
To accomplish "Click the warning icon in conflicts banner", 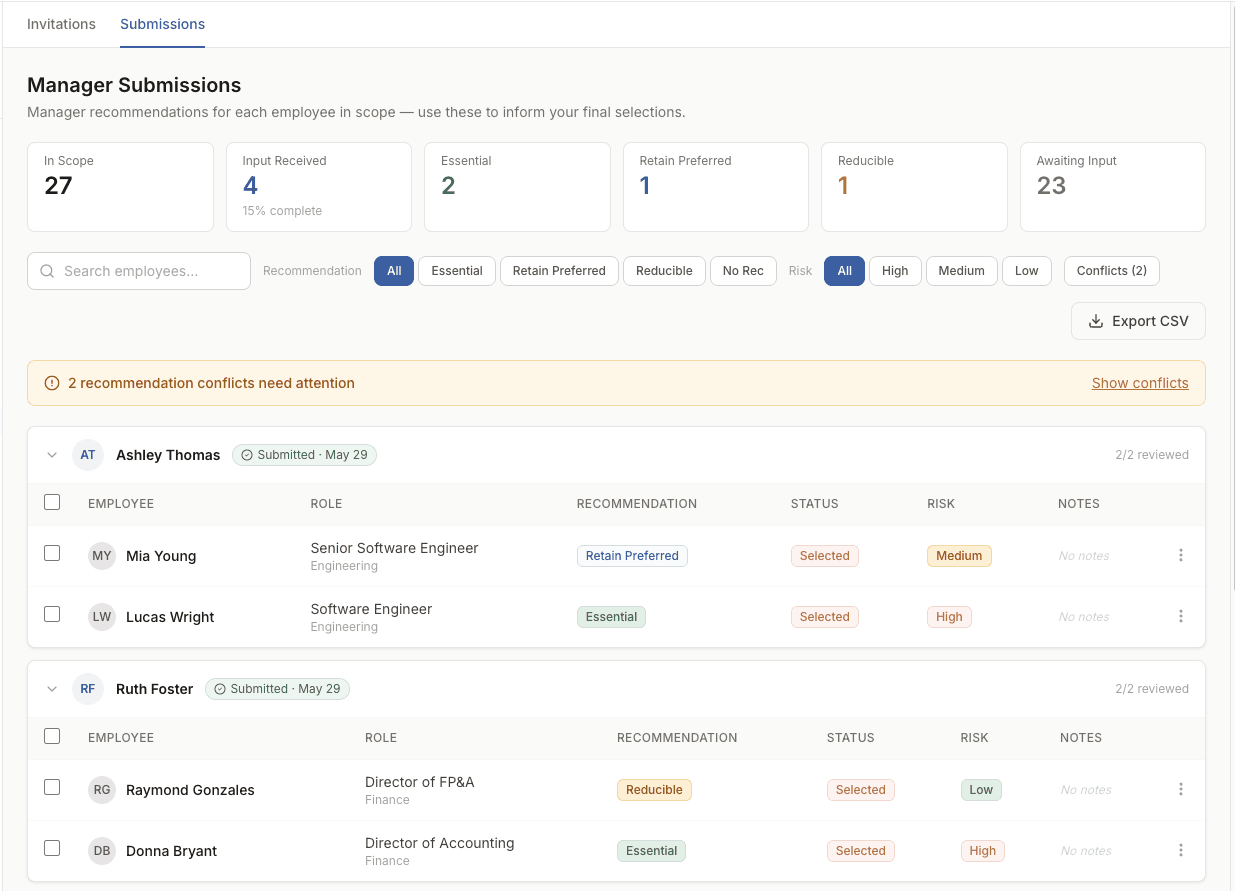I will pyautogui.click(x=52, y=383).
